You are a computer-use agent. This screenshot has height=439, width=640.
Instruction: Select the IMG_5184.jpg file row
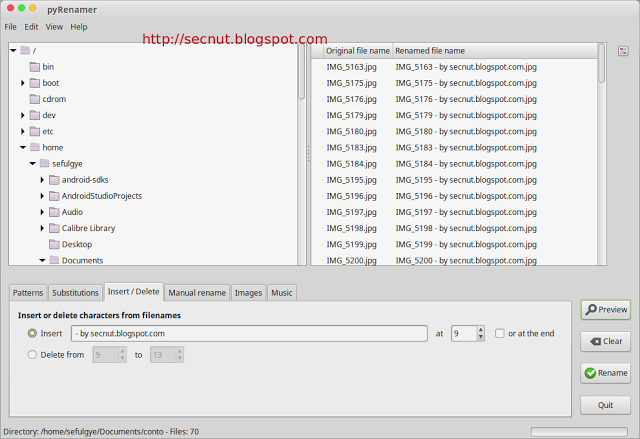[x=454, y=164]
